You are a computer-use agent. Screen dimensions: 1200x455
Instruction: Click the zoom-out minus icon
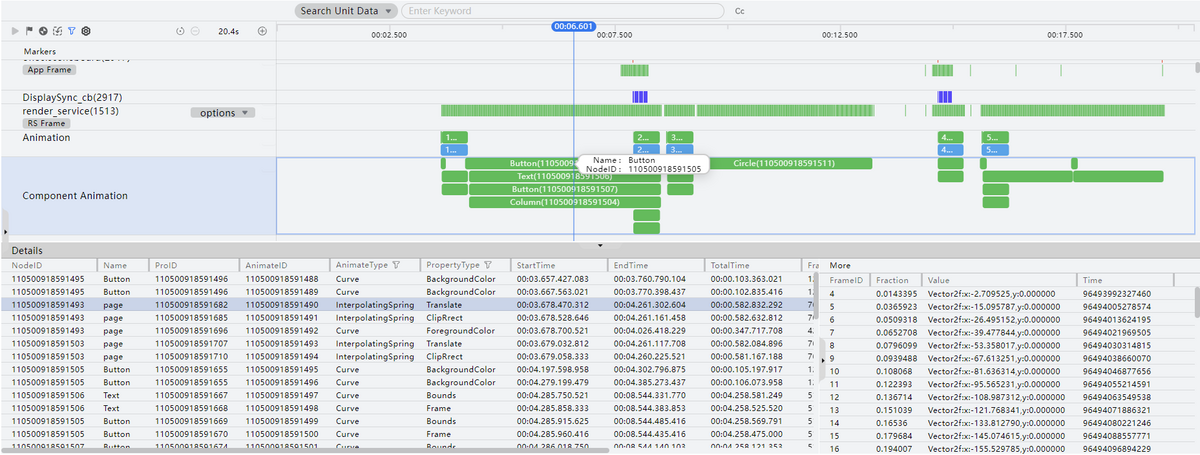pos(194,31)
